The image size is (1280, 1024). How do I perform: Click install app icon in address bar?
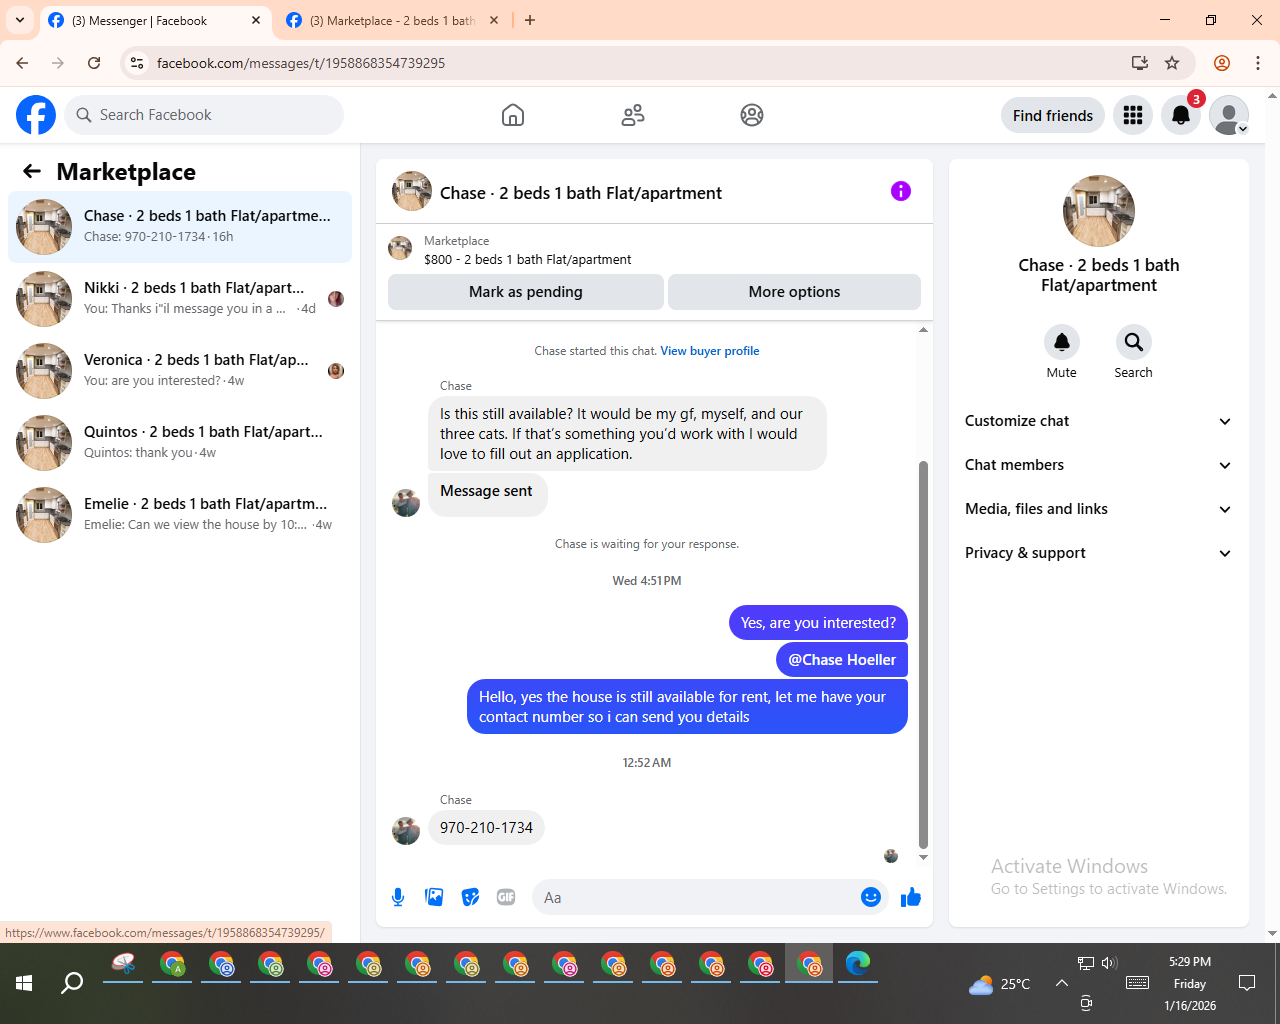[1140, 63]
